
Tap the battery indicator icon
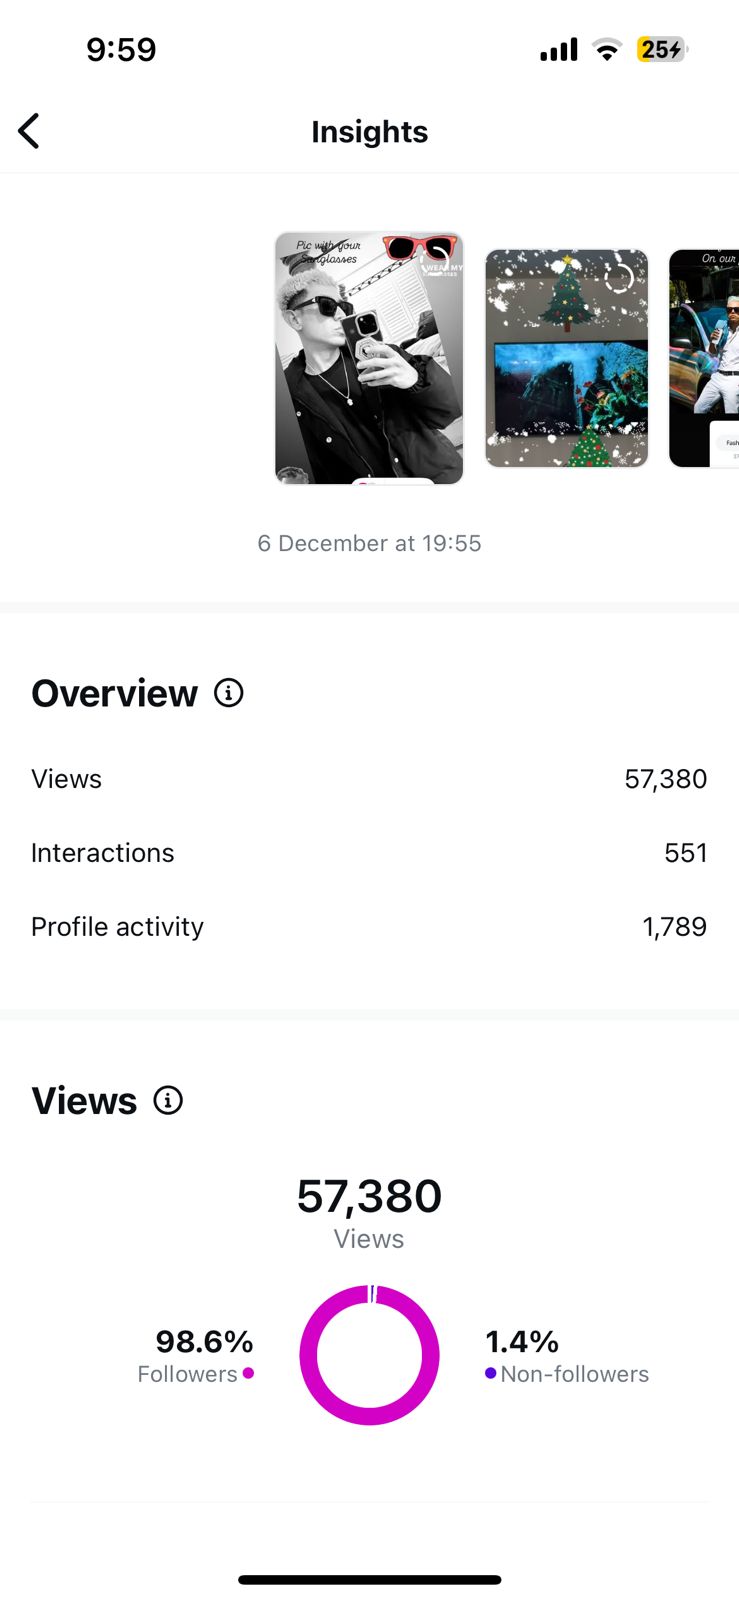click(x=662, y=49)
